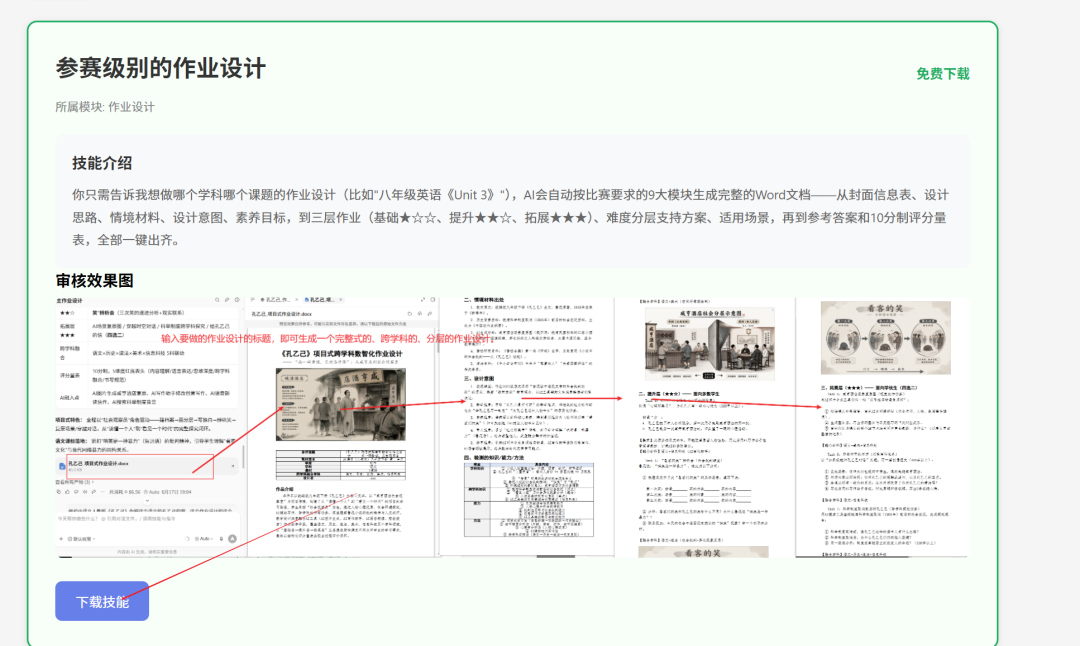
Task: Select the 参赛级别的作业设计 title
Action: pos(160,68)
